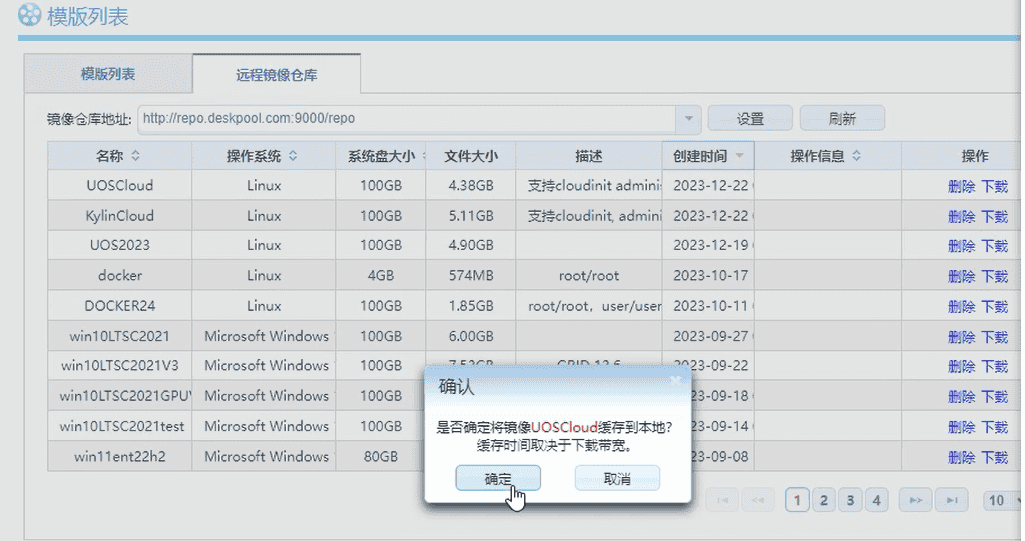Click the 80GB system disk cell
The width and height of the screenshot is (1025, 541).
point(380,456)
